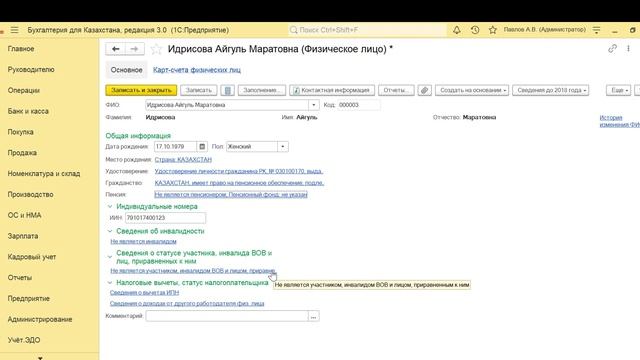Screen dimensions: 640x360
Task: Open Номенклатура и склад section
Action: click(44, 173)
